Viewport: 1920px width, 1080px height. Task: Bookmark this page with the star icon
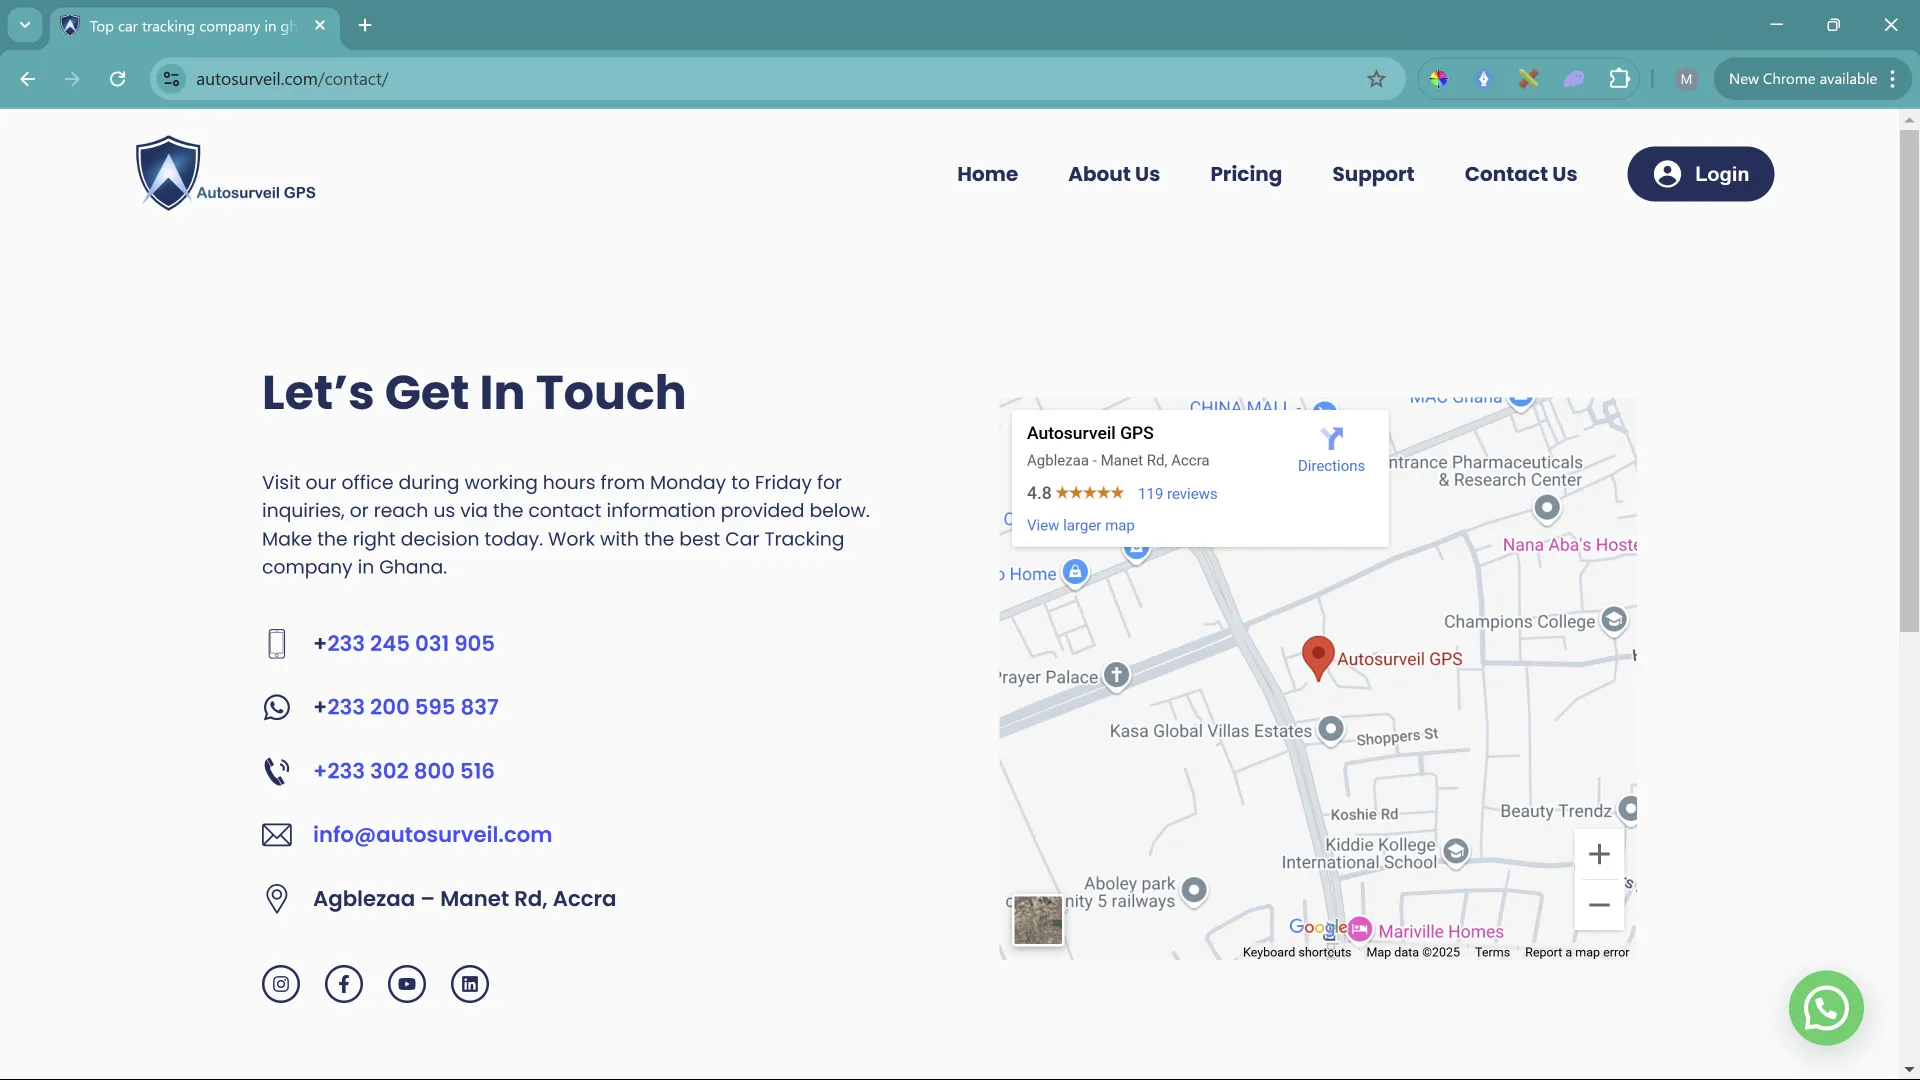coord(1376,79)
